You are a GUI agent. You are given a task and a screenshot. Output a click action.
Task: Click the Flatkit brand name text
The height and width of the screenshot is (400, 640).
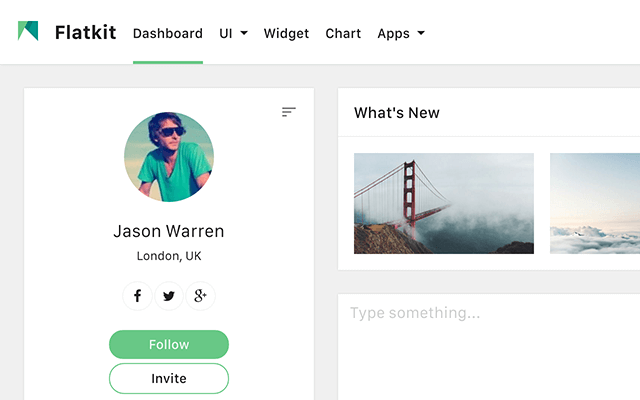coord(86,33)
